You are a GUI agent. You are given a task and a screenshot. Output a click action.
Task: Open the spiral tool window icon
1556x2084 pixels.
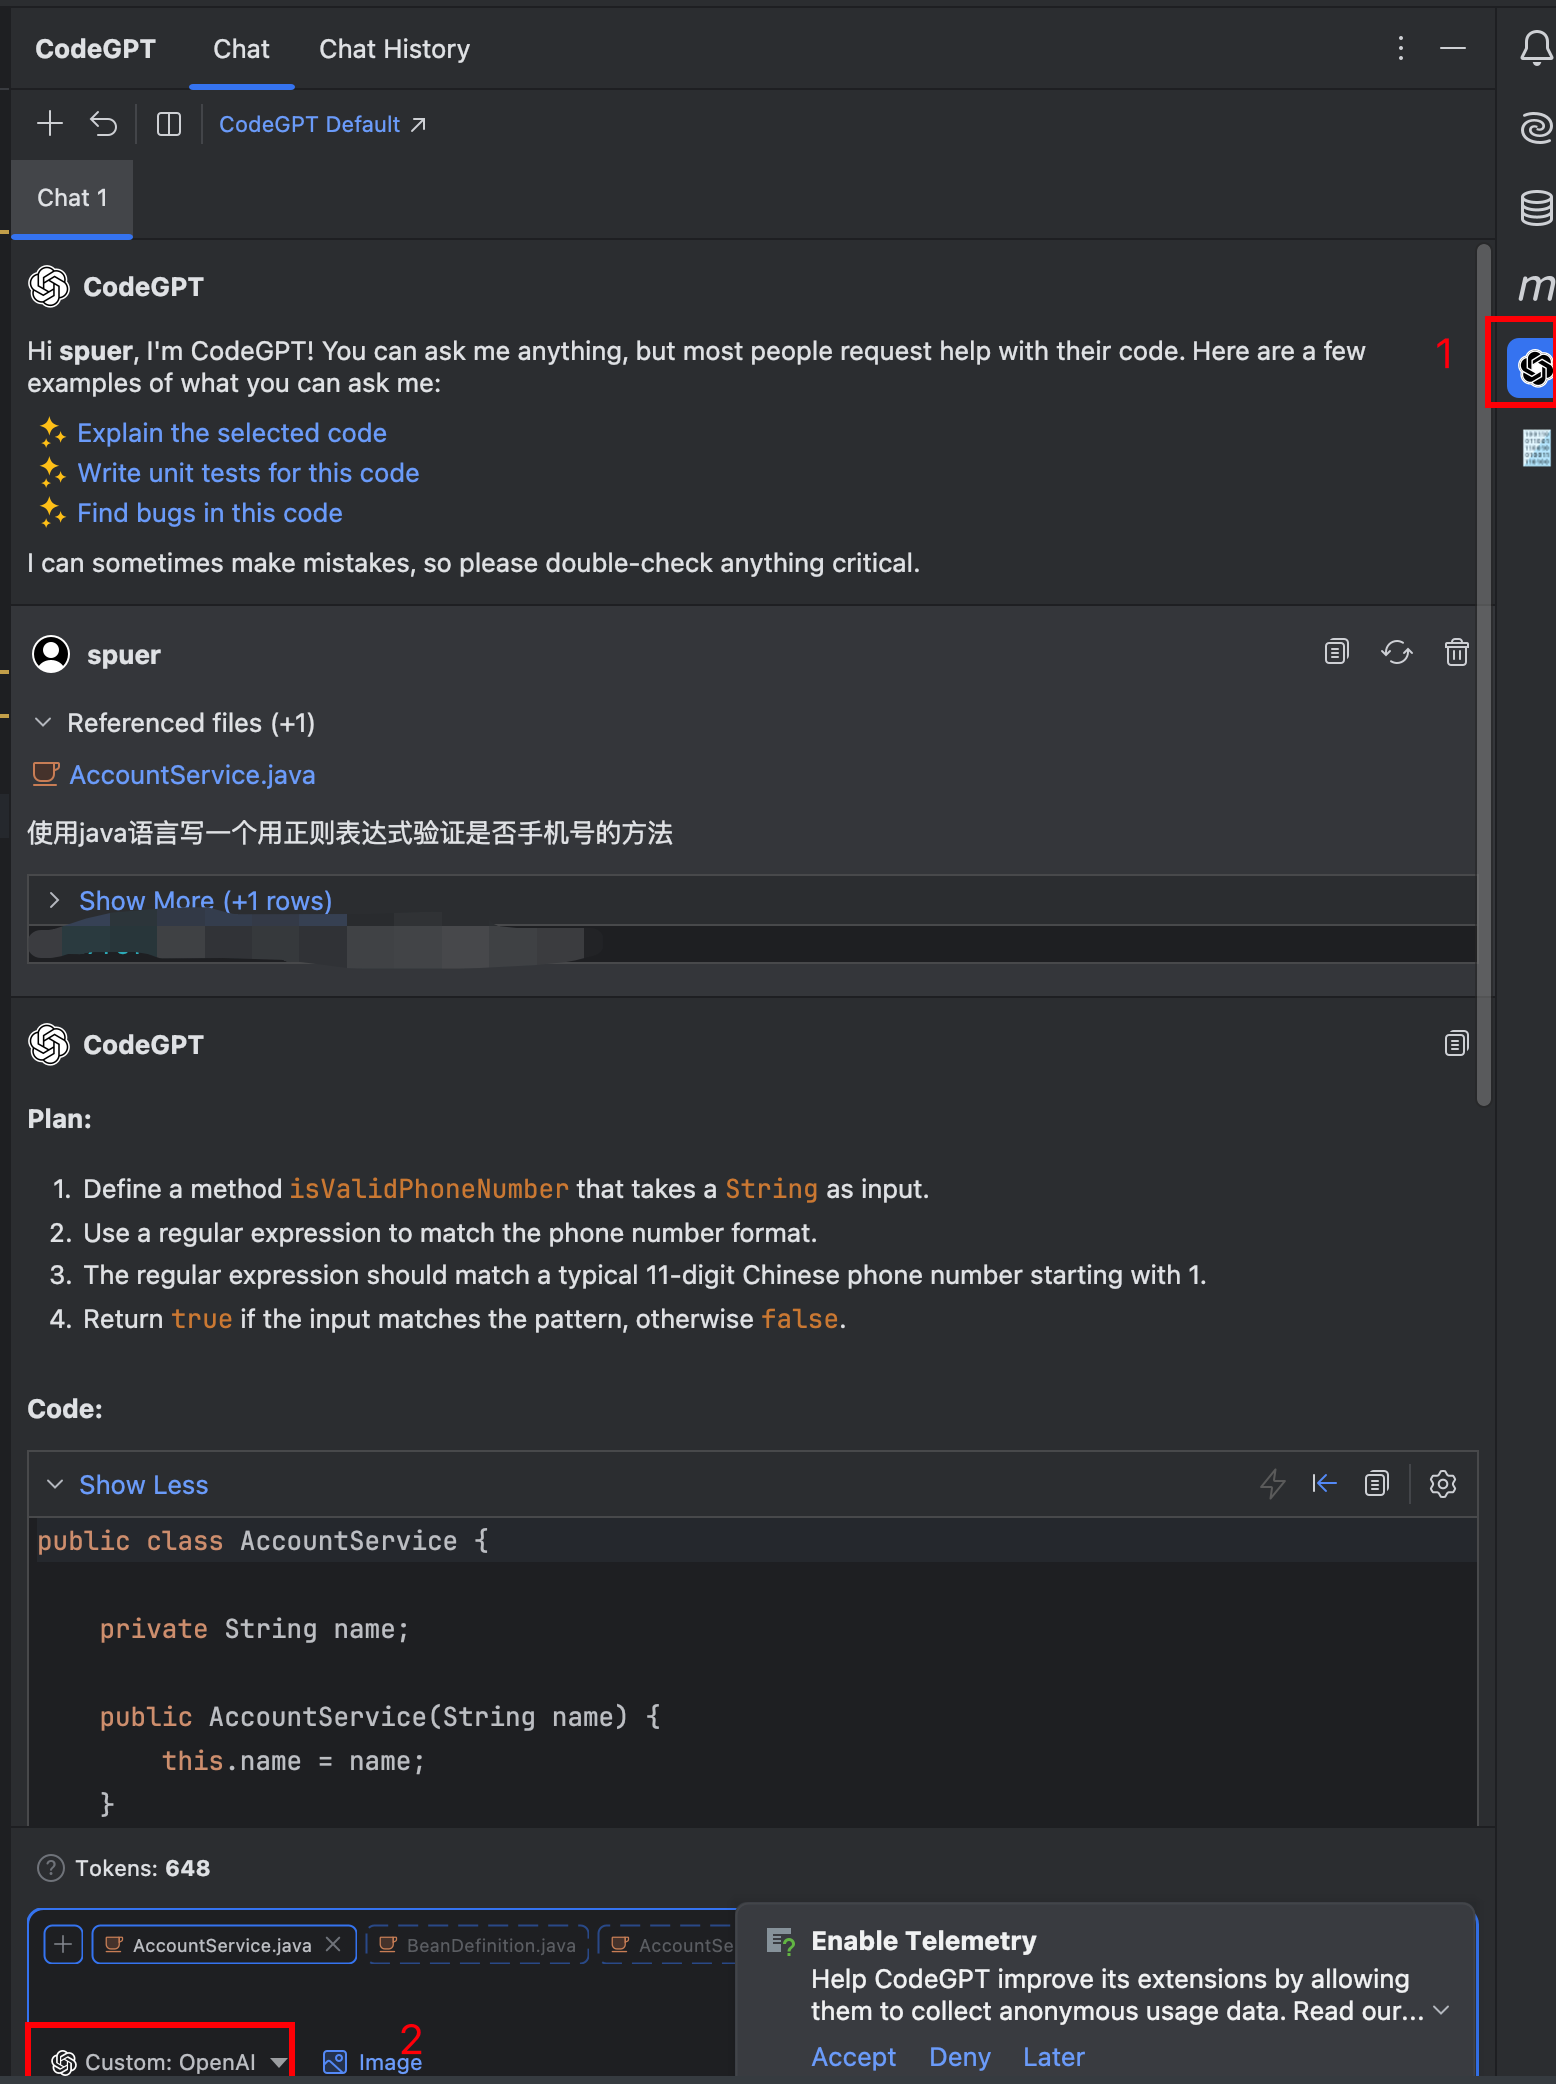(x=1536, y=127)
